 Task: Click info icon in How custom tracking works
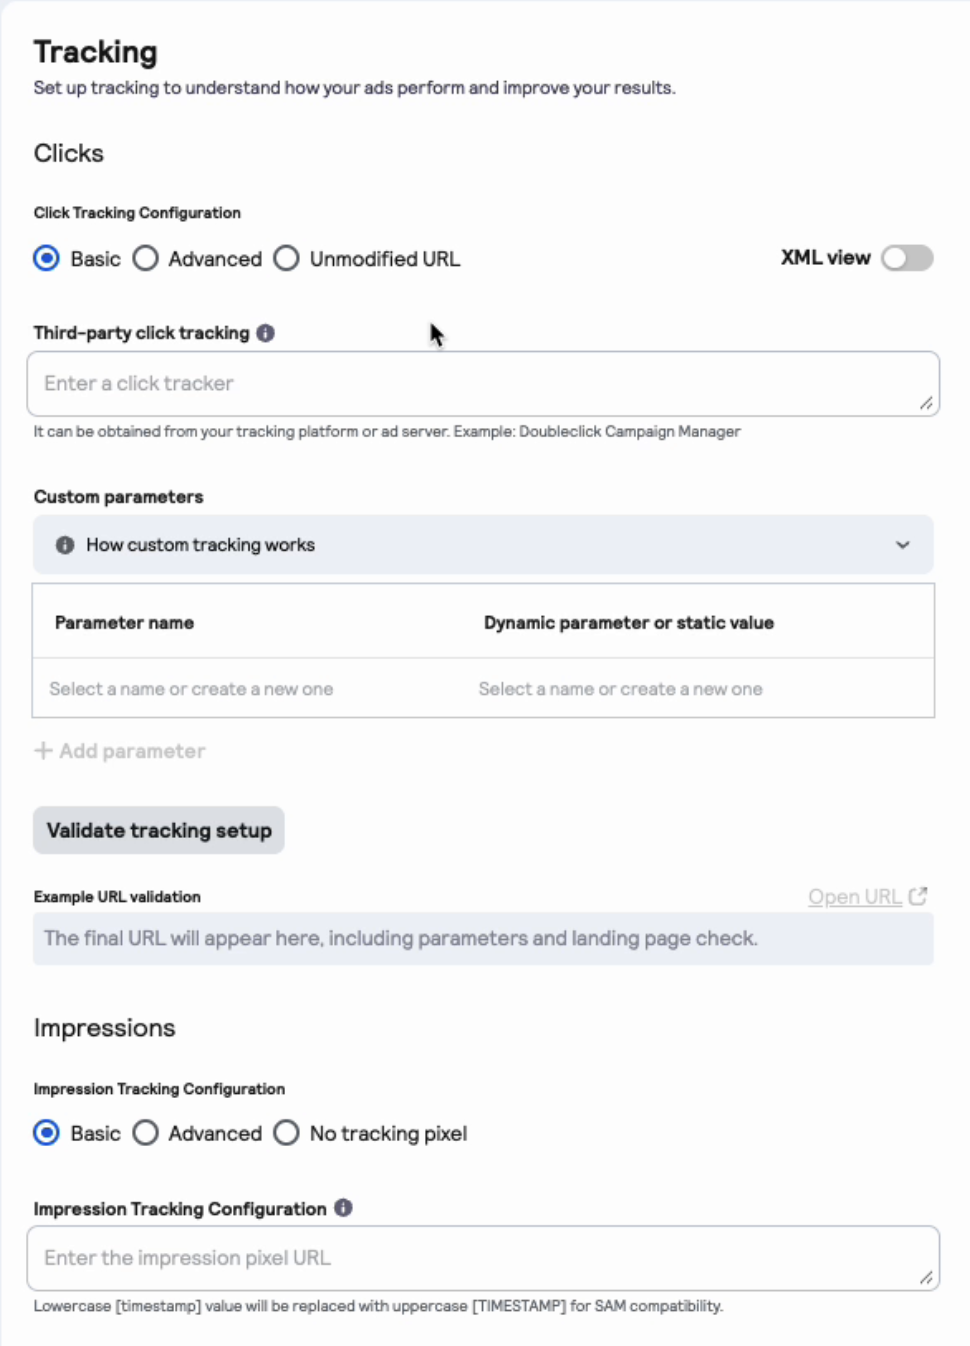click(x=65, y=545)
